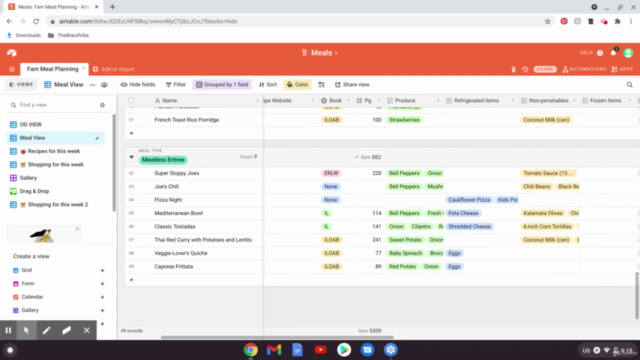Image resolution: width=640 pixels, height=360 pixels.
Task: Select the recorder eraser tool
Action: point(66,330)
